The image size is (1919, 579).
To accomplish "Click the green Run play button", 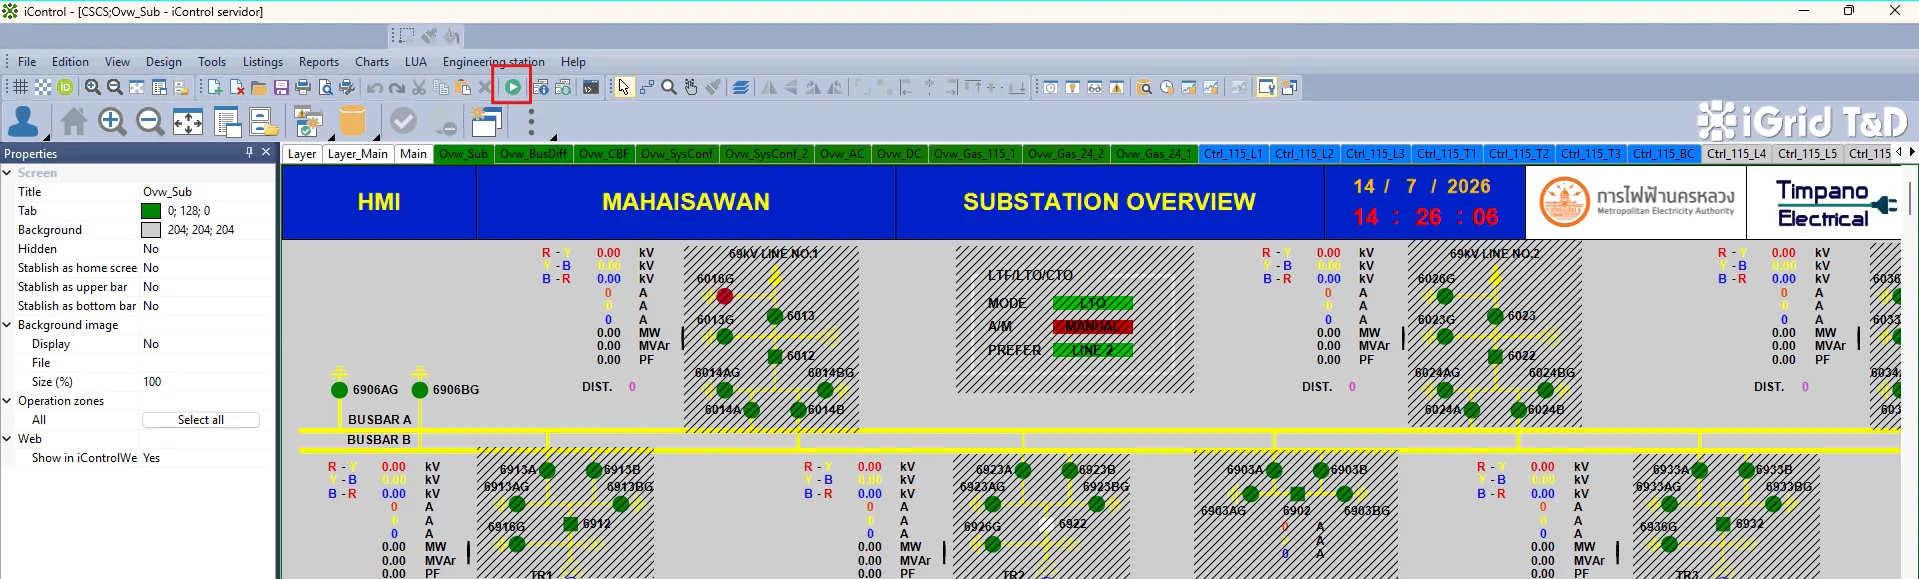I will 513,88.
